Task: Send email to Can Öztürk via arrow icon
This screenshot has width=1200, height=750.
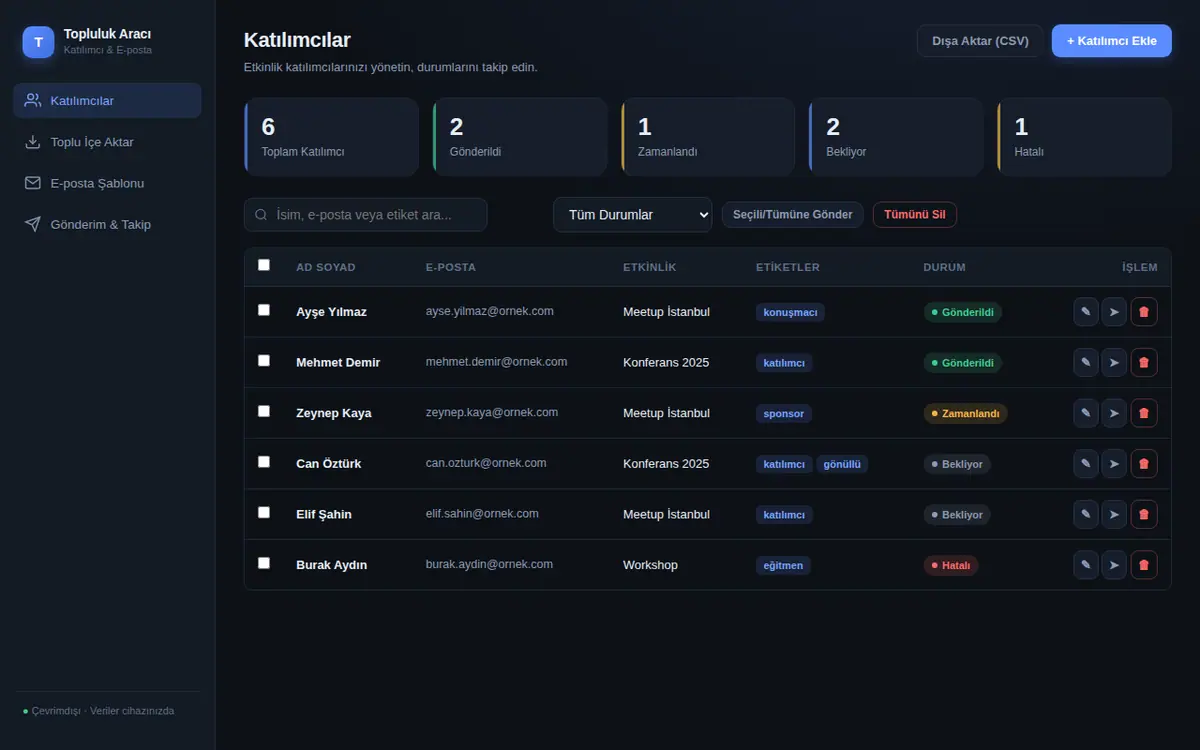Action: (1114, 463)
